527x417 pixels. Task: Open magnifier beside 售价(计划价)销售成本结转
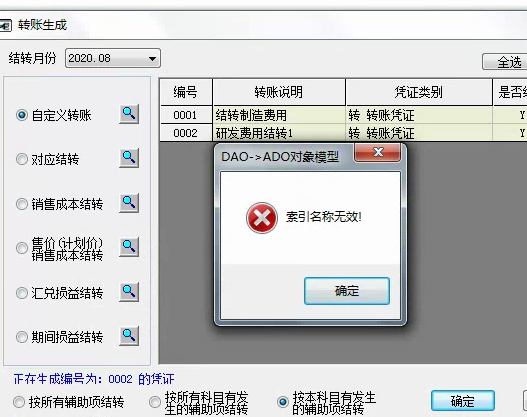pos(129,247)
